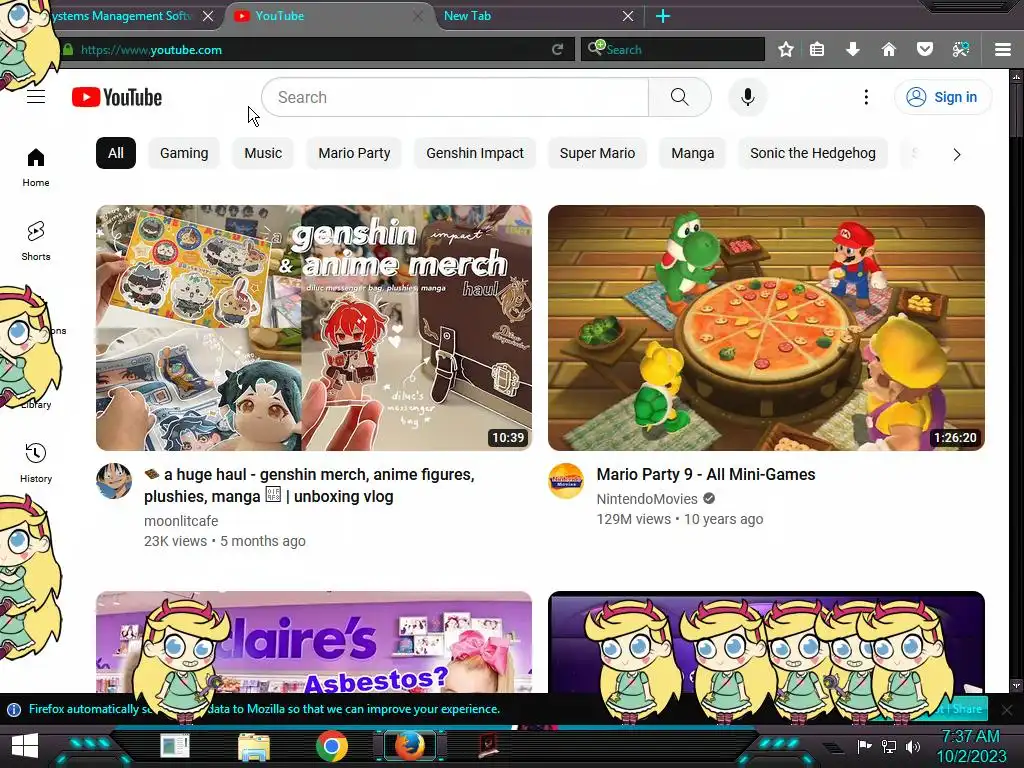Image resolution: width=1024 pixels, height=768 pixels.
Task: Open Mario Party 9 All Mini-Games title
Action: [705, 474]
